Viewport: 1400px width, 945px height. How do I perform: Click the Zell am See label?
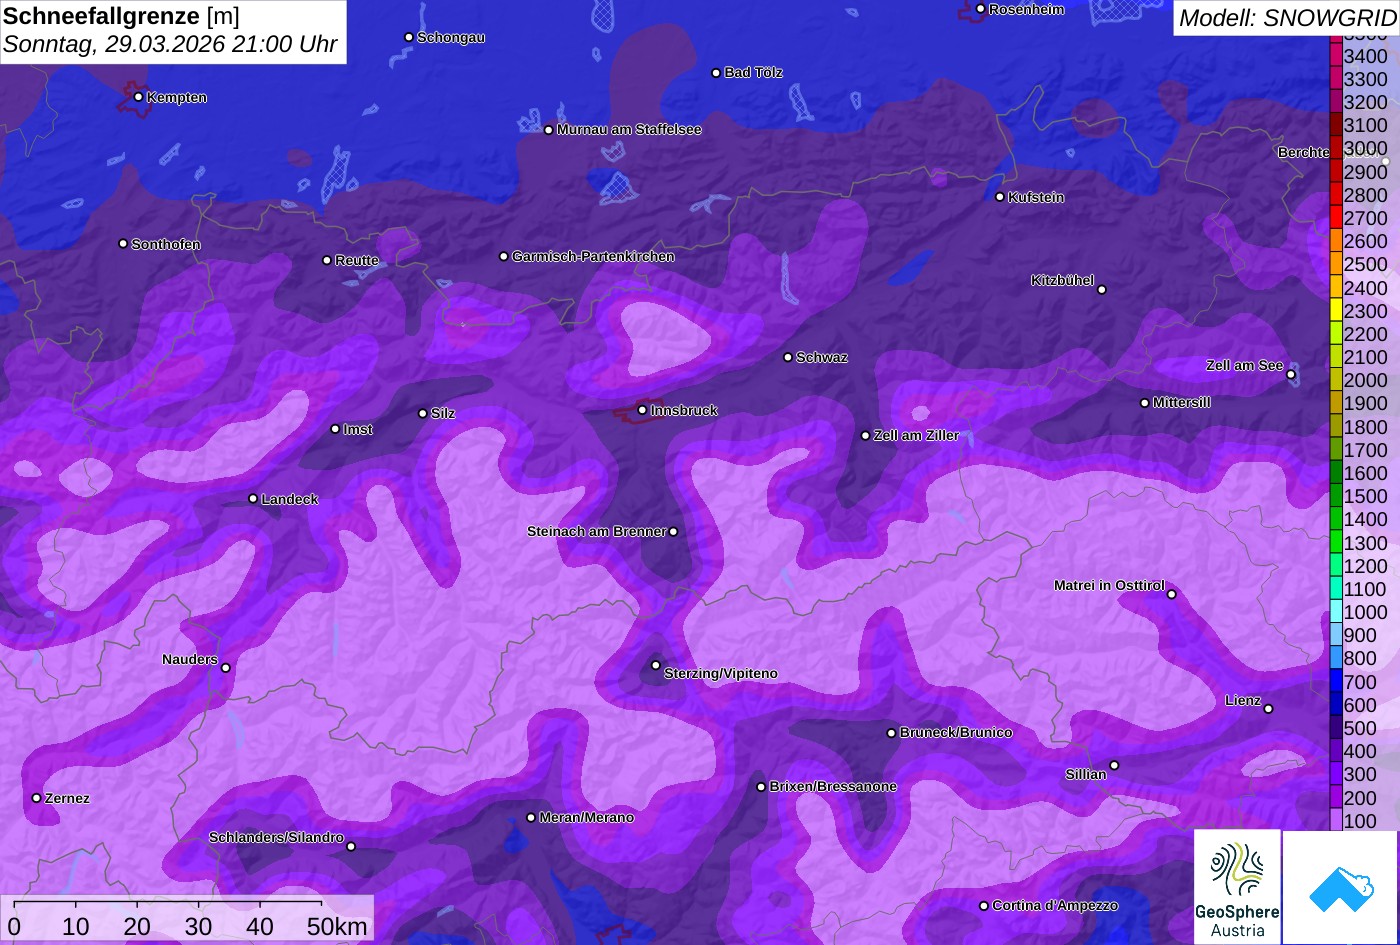click(x=1244, y=365)
